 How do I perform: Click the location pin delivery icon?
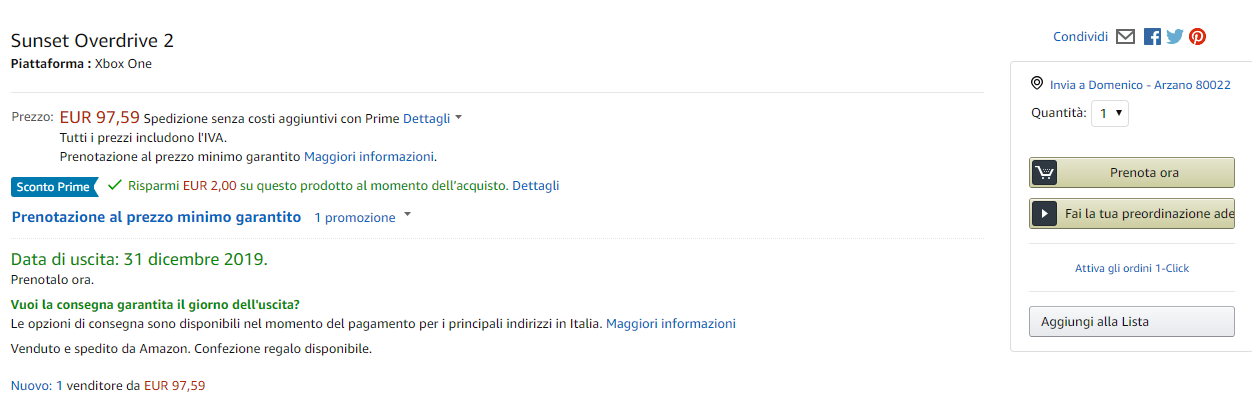point(1037,84)
